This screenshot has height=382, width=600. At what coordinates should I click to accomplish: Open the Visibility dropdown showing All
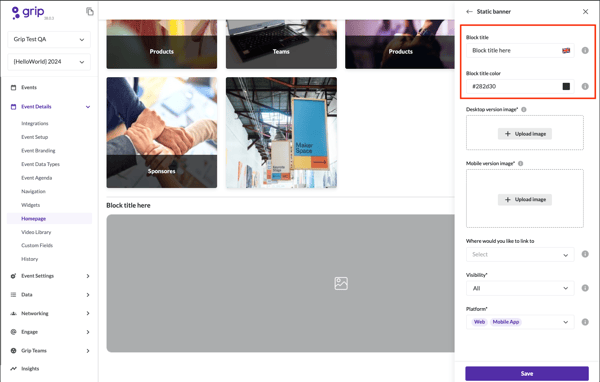[x=520, y=288]
